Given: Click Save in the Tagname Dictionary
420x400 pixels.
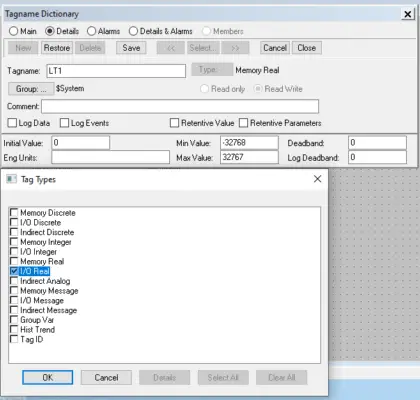Looking at the screenshot, I should pos(131,48).
